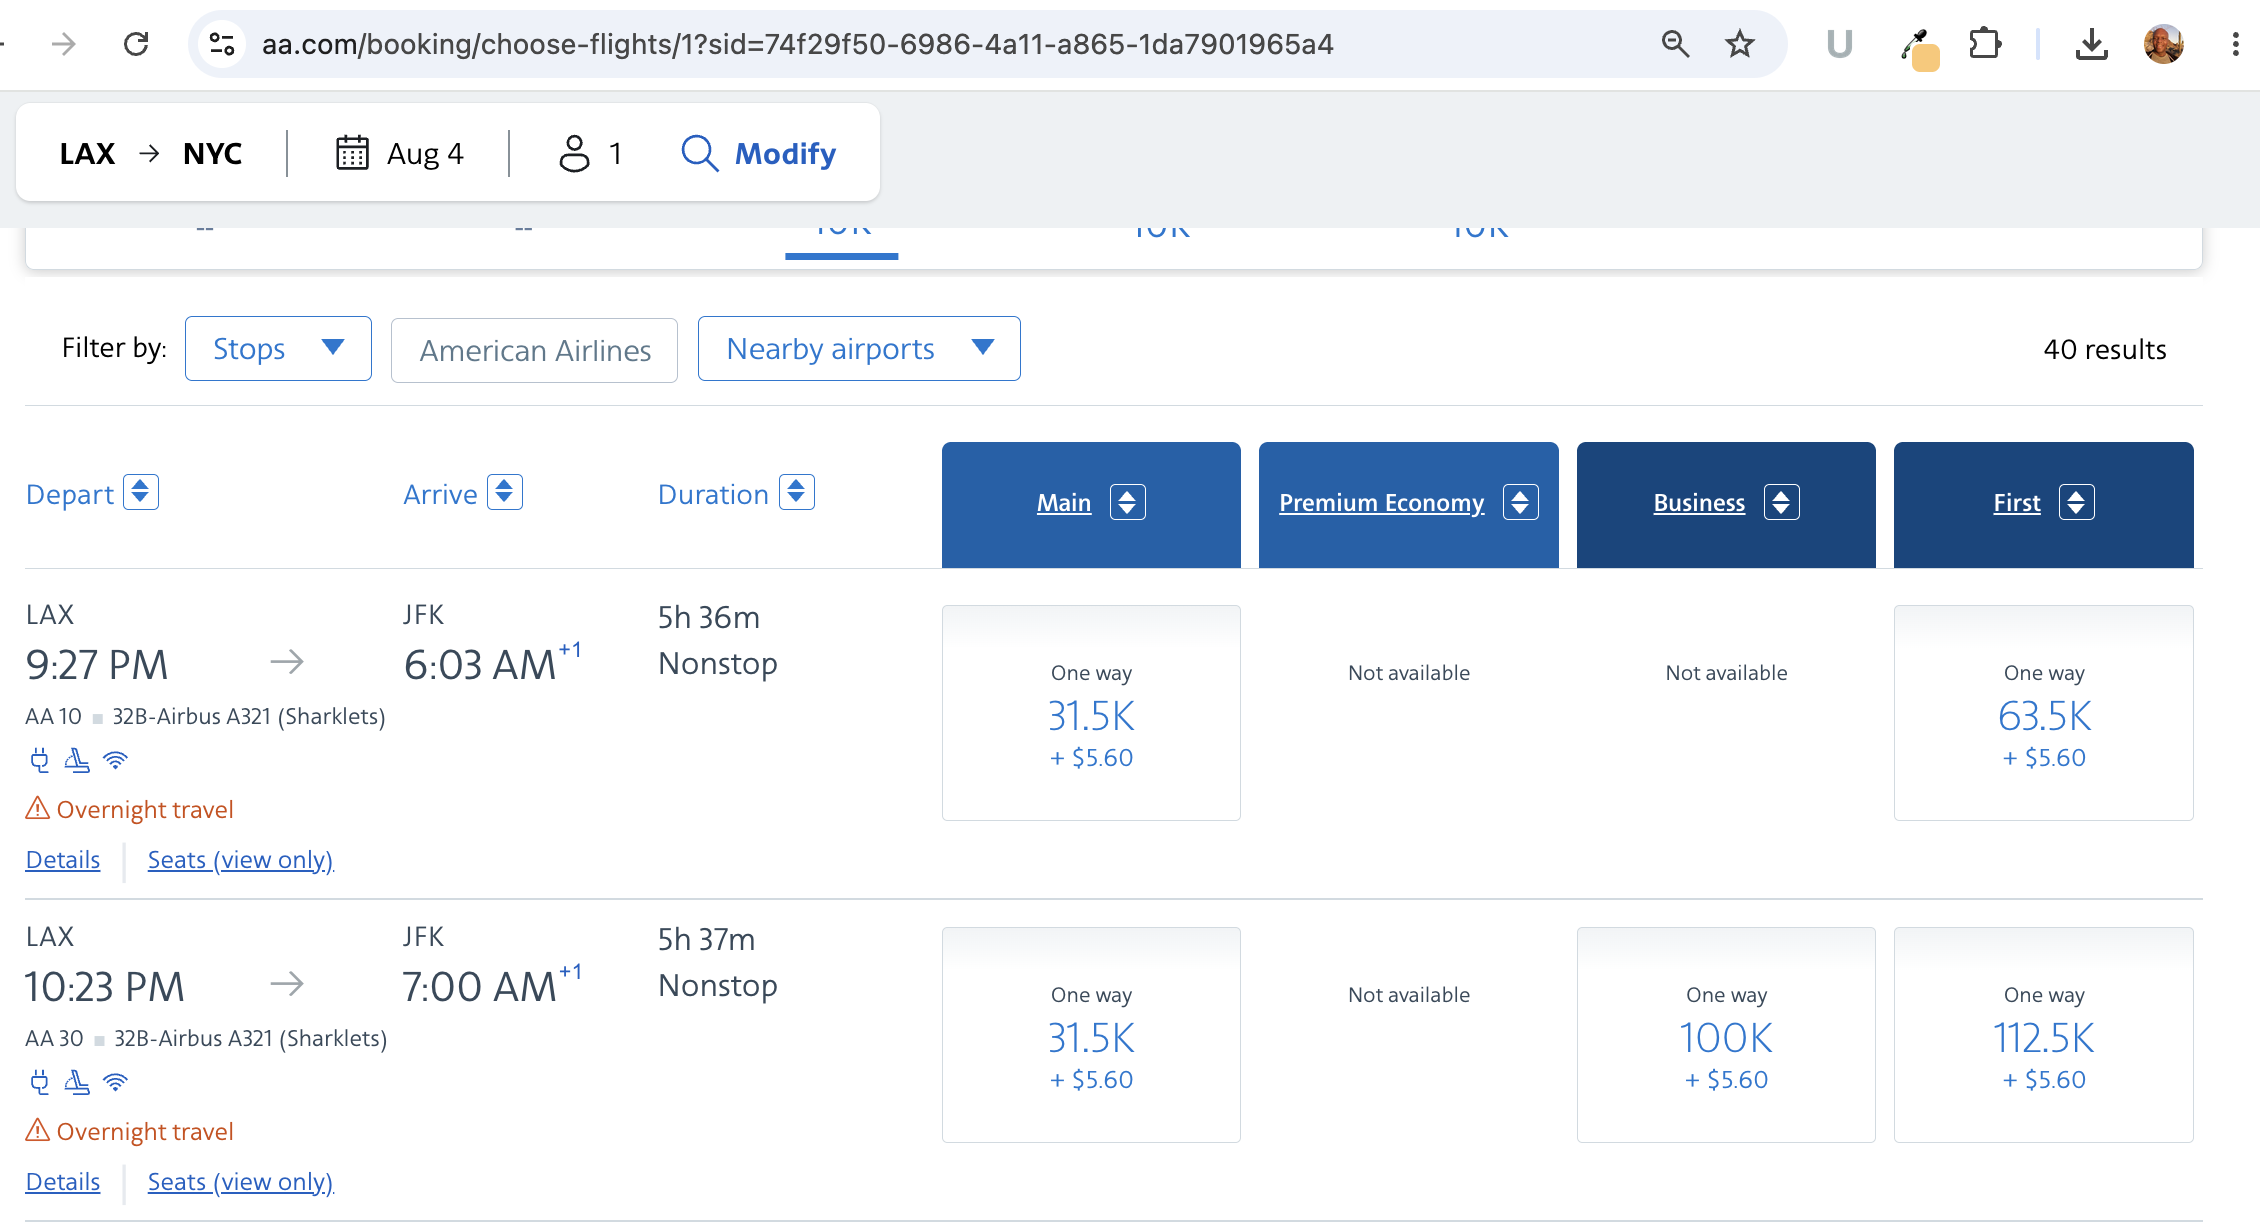Image resolution: width=2260 pixels, height=1222 pixels.
Task: Click the calendar icon next to Aug 4
Action: (352, 153)
